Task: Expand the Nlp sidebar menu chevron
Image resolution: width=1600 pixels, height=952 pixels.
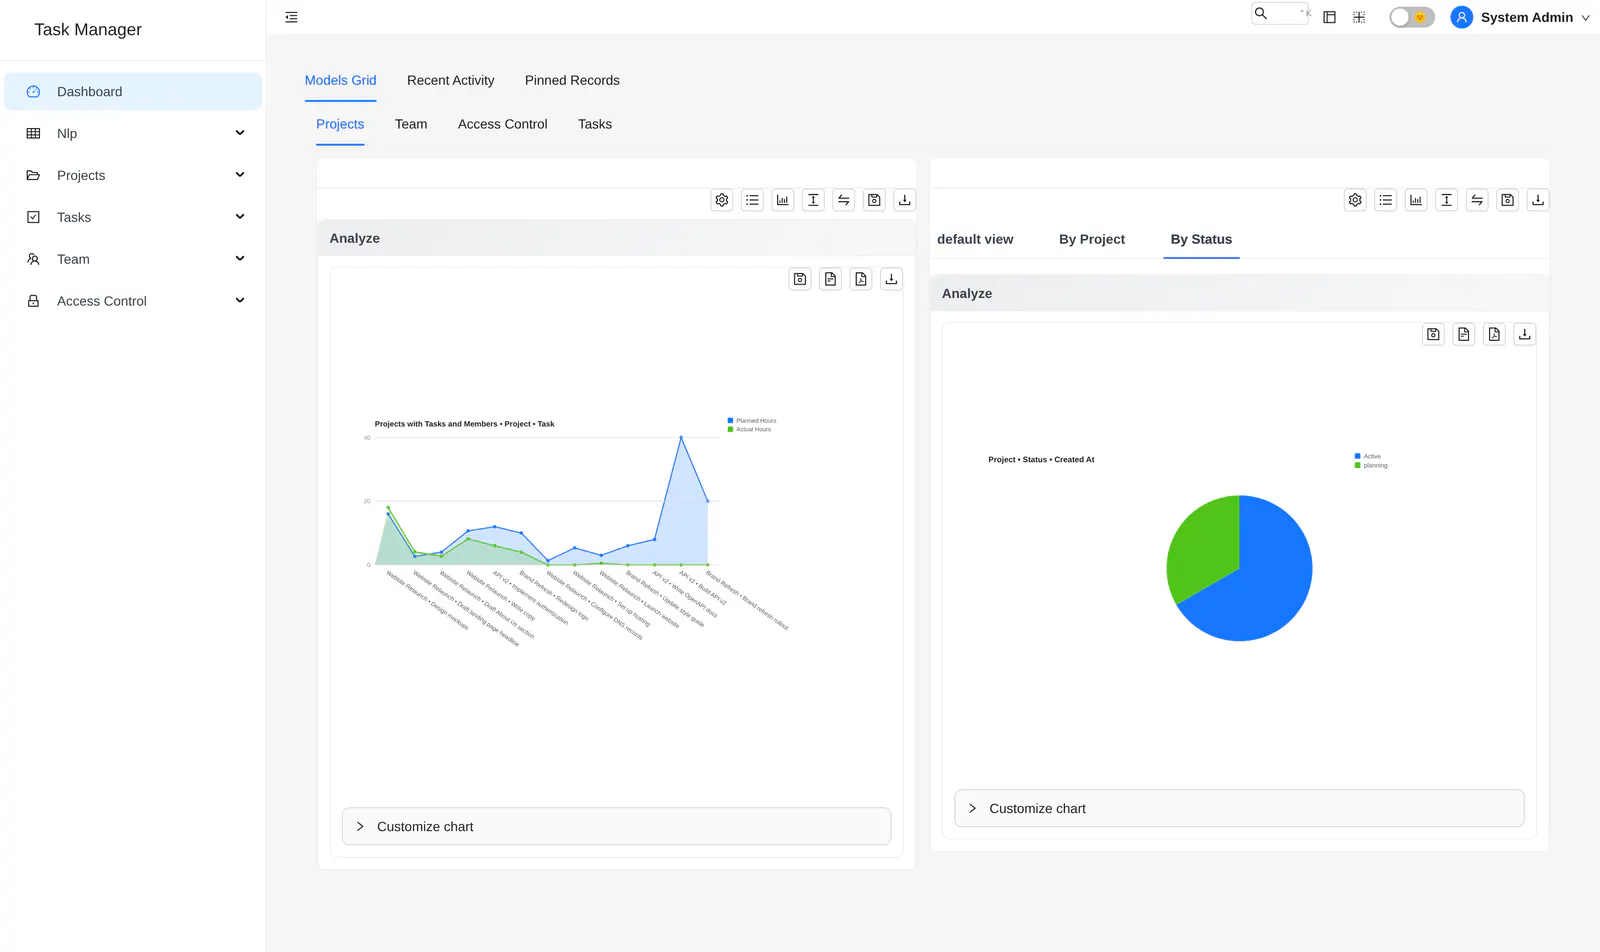Action: click(x=240, y=133)
